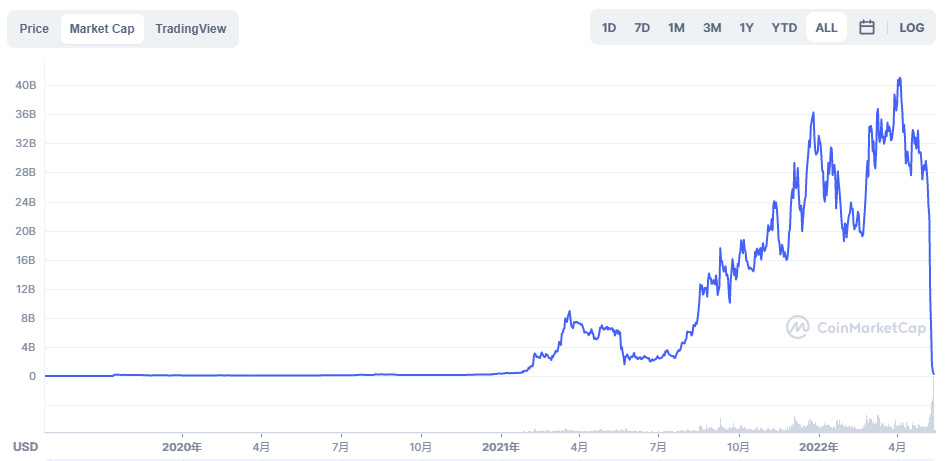This screenshot has width=948, height=461.
Task: Click the USD currency label
Action: pos(25,447)
